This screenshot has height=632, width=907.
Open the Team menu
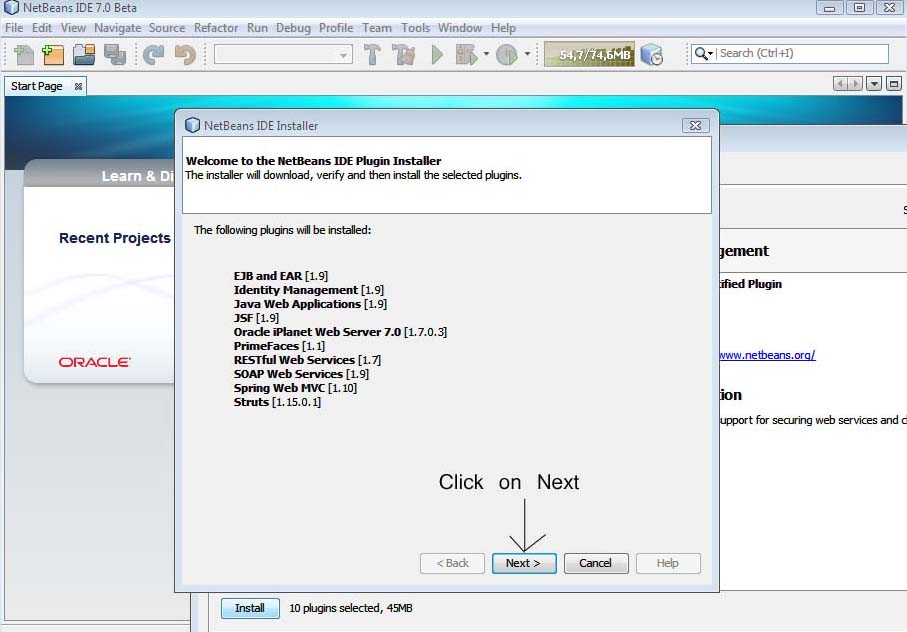tap(377, 28)
